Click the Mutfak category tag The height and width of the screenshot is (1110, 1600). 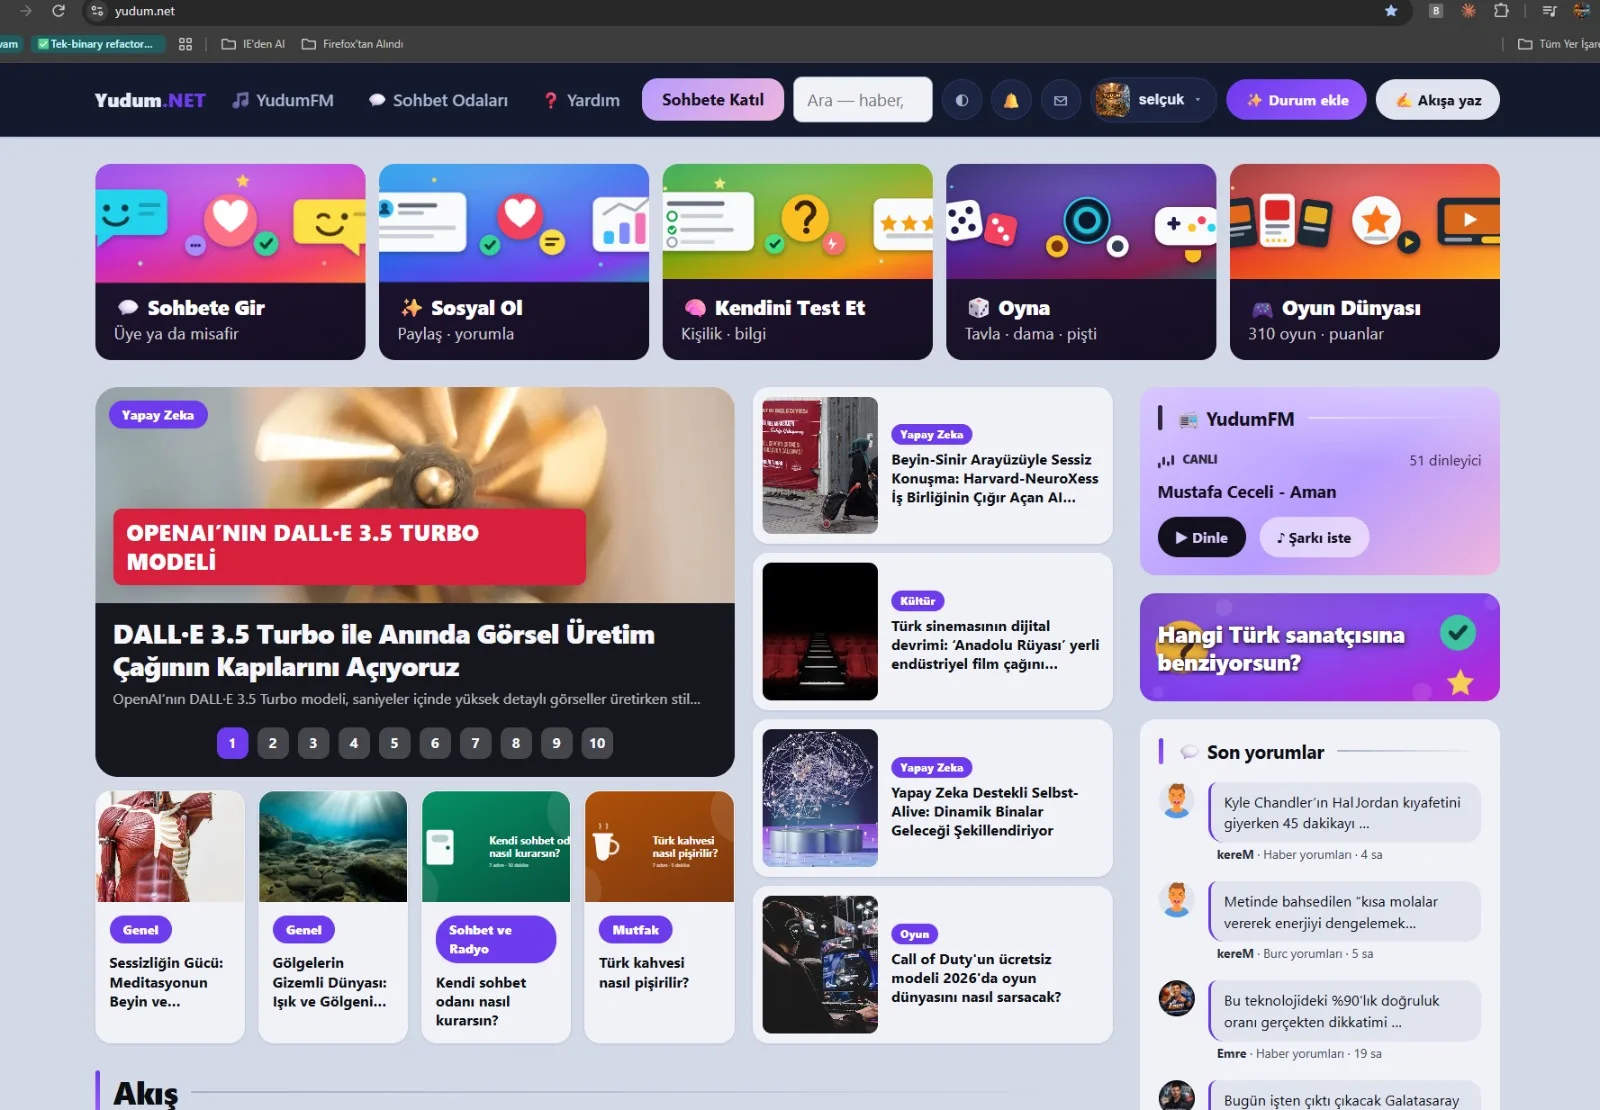(635, 930)
